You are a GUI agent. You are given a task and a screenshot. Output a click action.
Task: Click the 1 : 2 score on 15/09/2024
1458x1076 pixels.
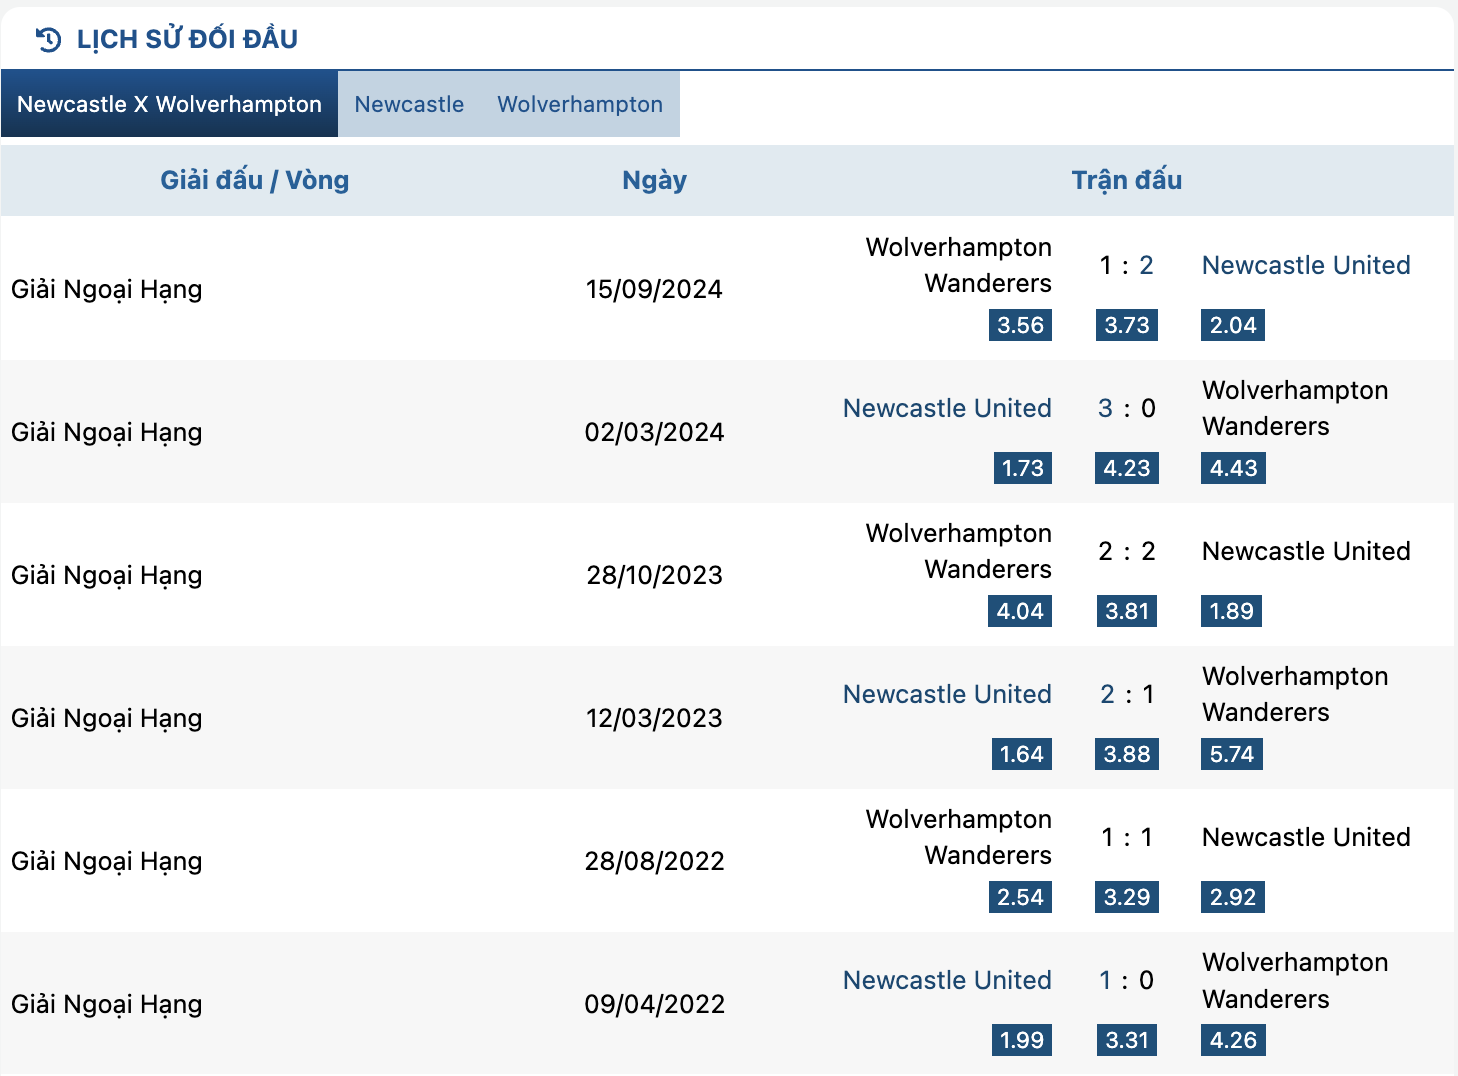click(1127, 265)
